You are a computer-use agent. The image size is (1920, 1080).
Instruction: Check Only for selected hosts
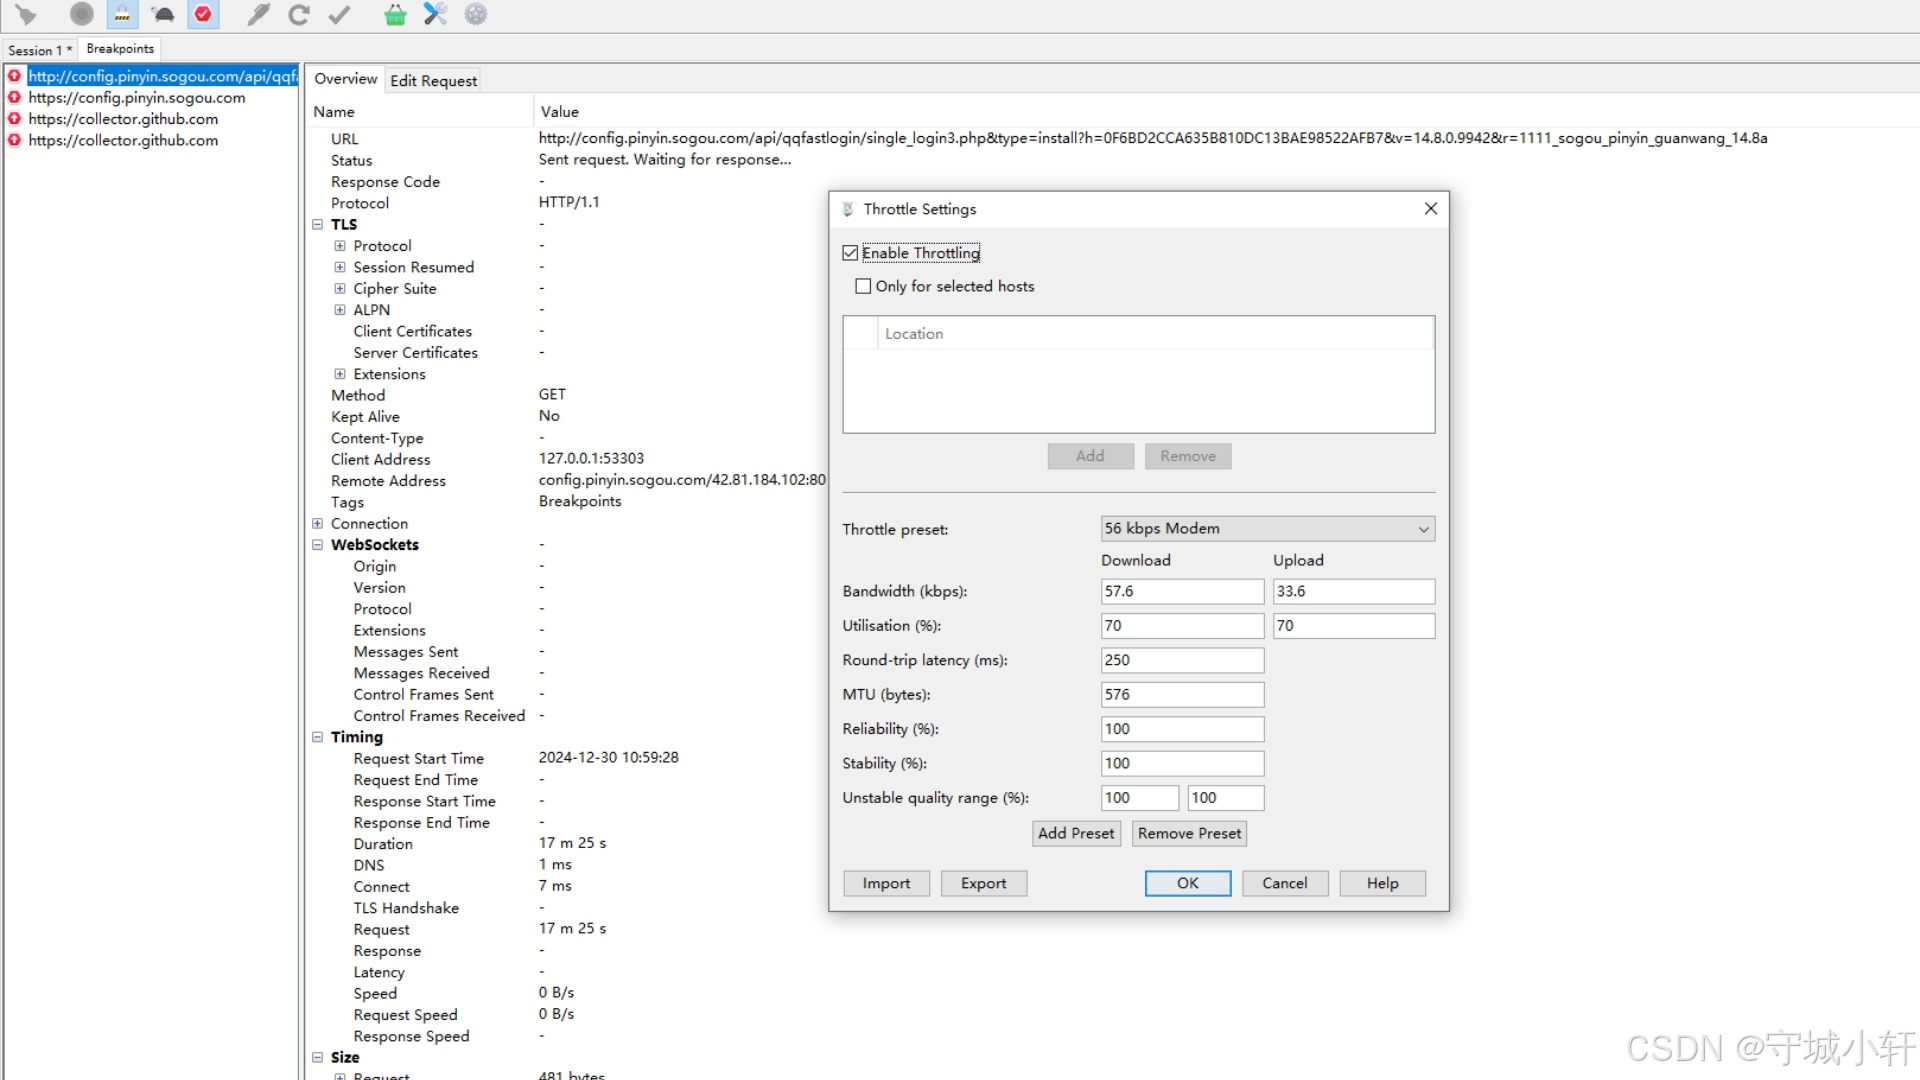point(863,286)
